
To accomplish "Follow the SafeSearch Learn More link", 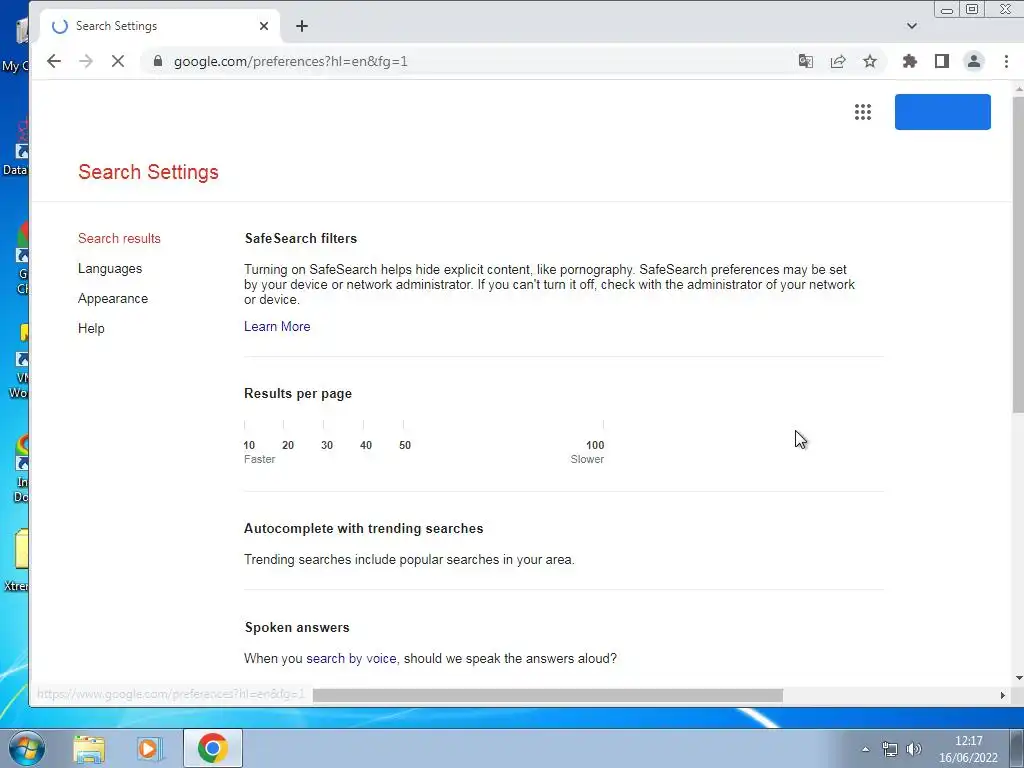I will coord(277,327).
